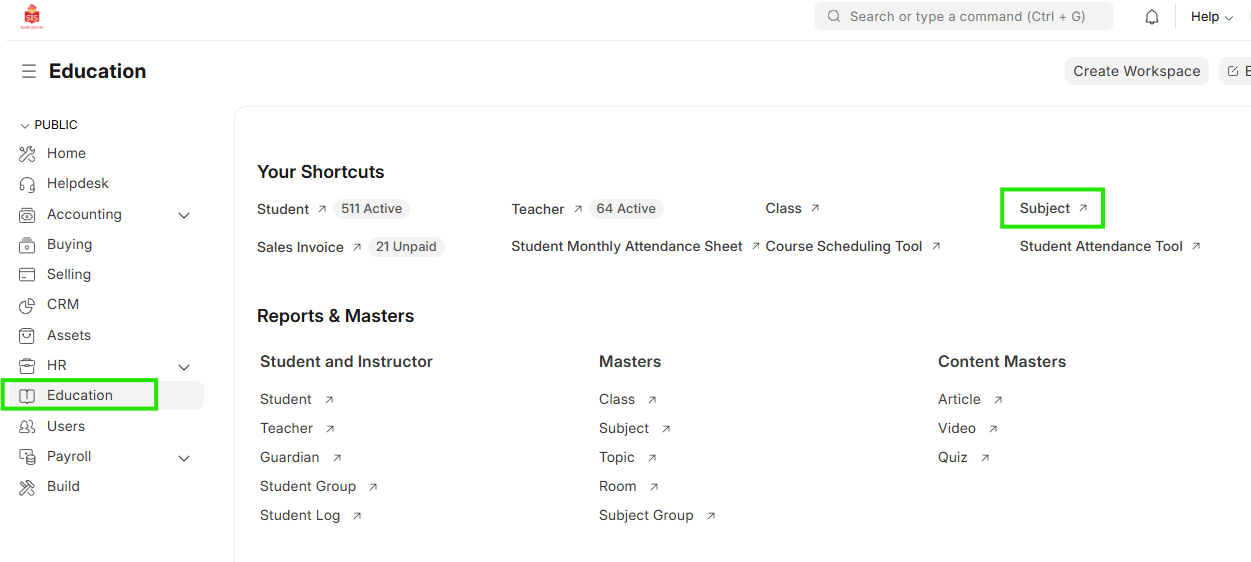The height and width of the screenshot is (562, 1251).
Task: Click the CRM pie chart icon
Action: point(27,305)
